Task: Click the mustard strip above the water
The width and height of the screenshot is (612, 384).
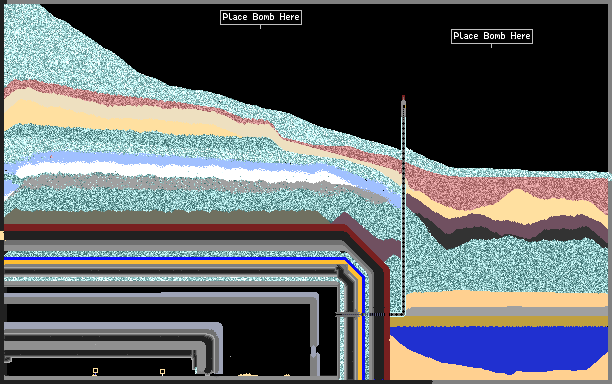Action: 500,321
